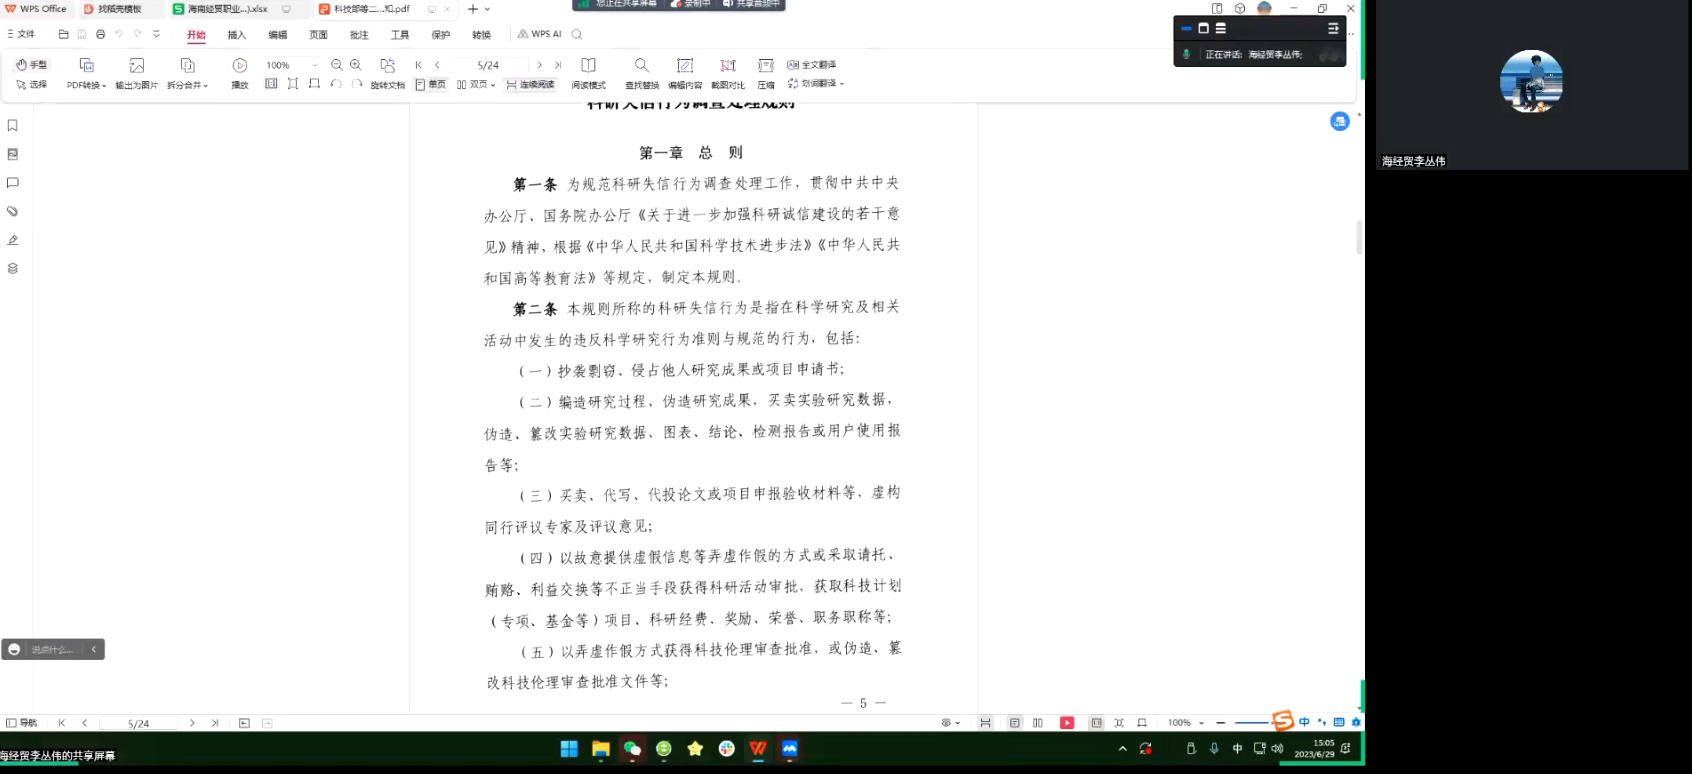Click the zoom slider in status bar
Screen dimensions: 1692x774
[1252, 723]
